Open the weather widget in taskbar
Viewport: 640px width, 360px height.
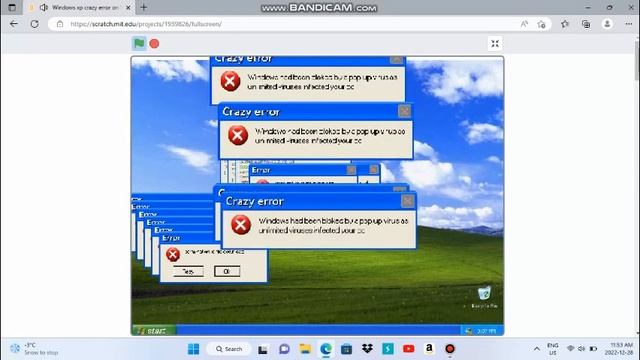[x=34, y=349]
